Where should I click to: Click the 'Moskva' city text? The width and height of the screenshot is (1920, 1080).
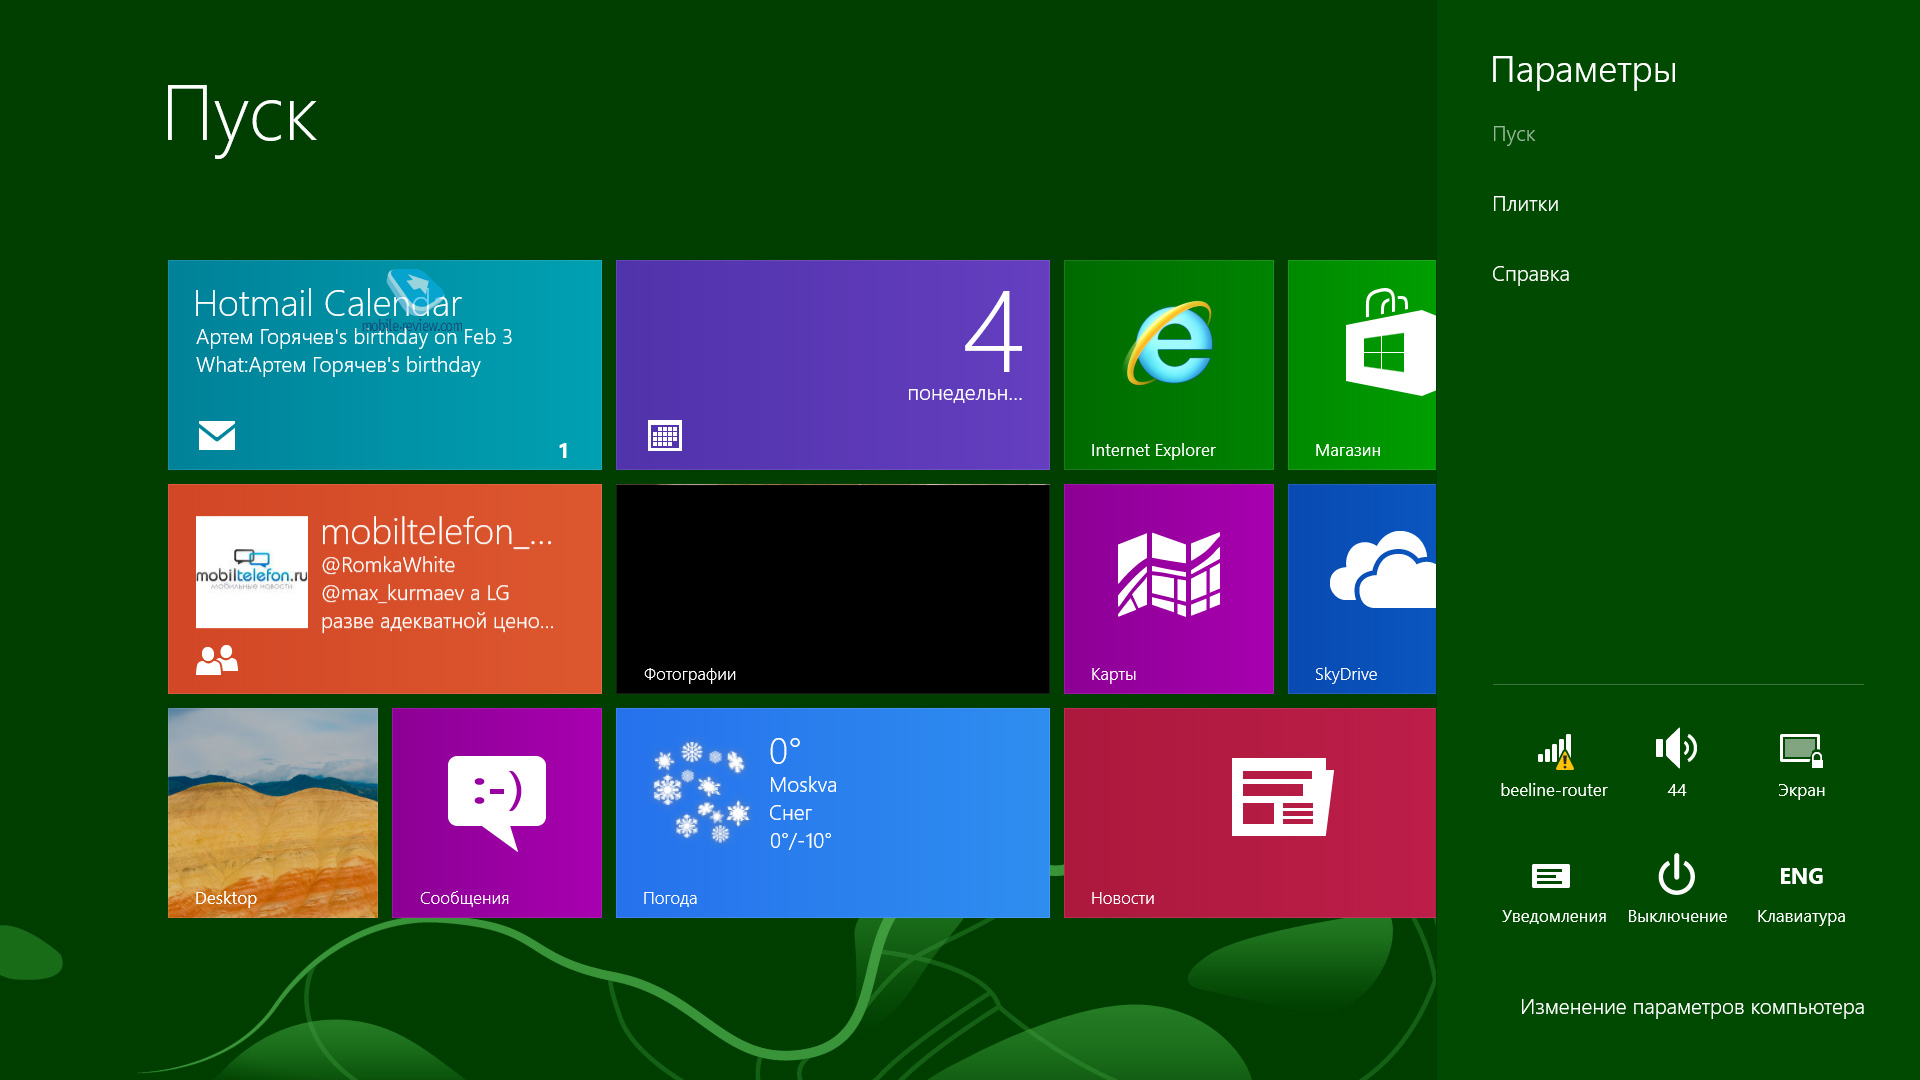point(803,785)
